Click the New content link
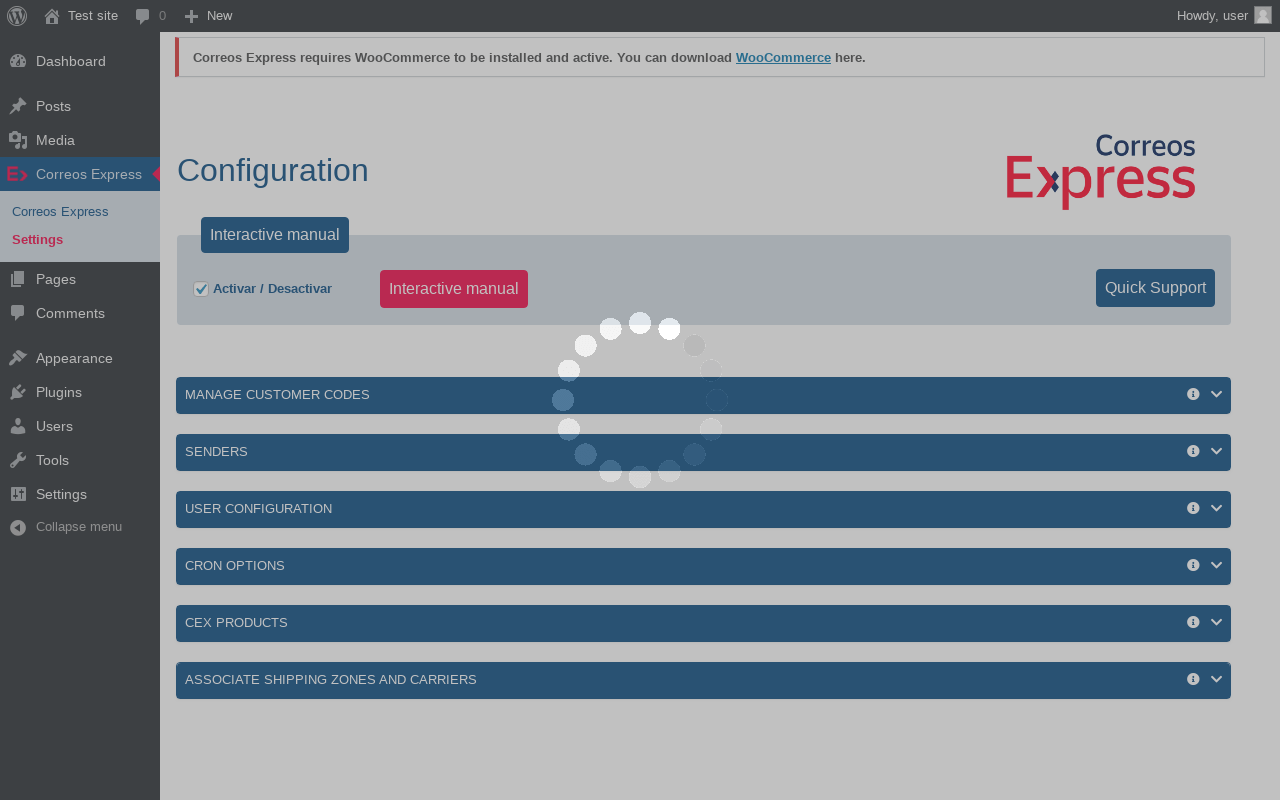 (219, 16)
